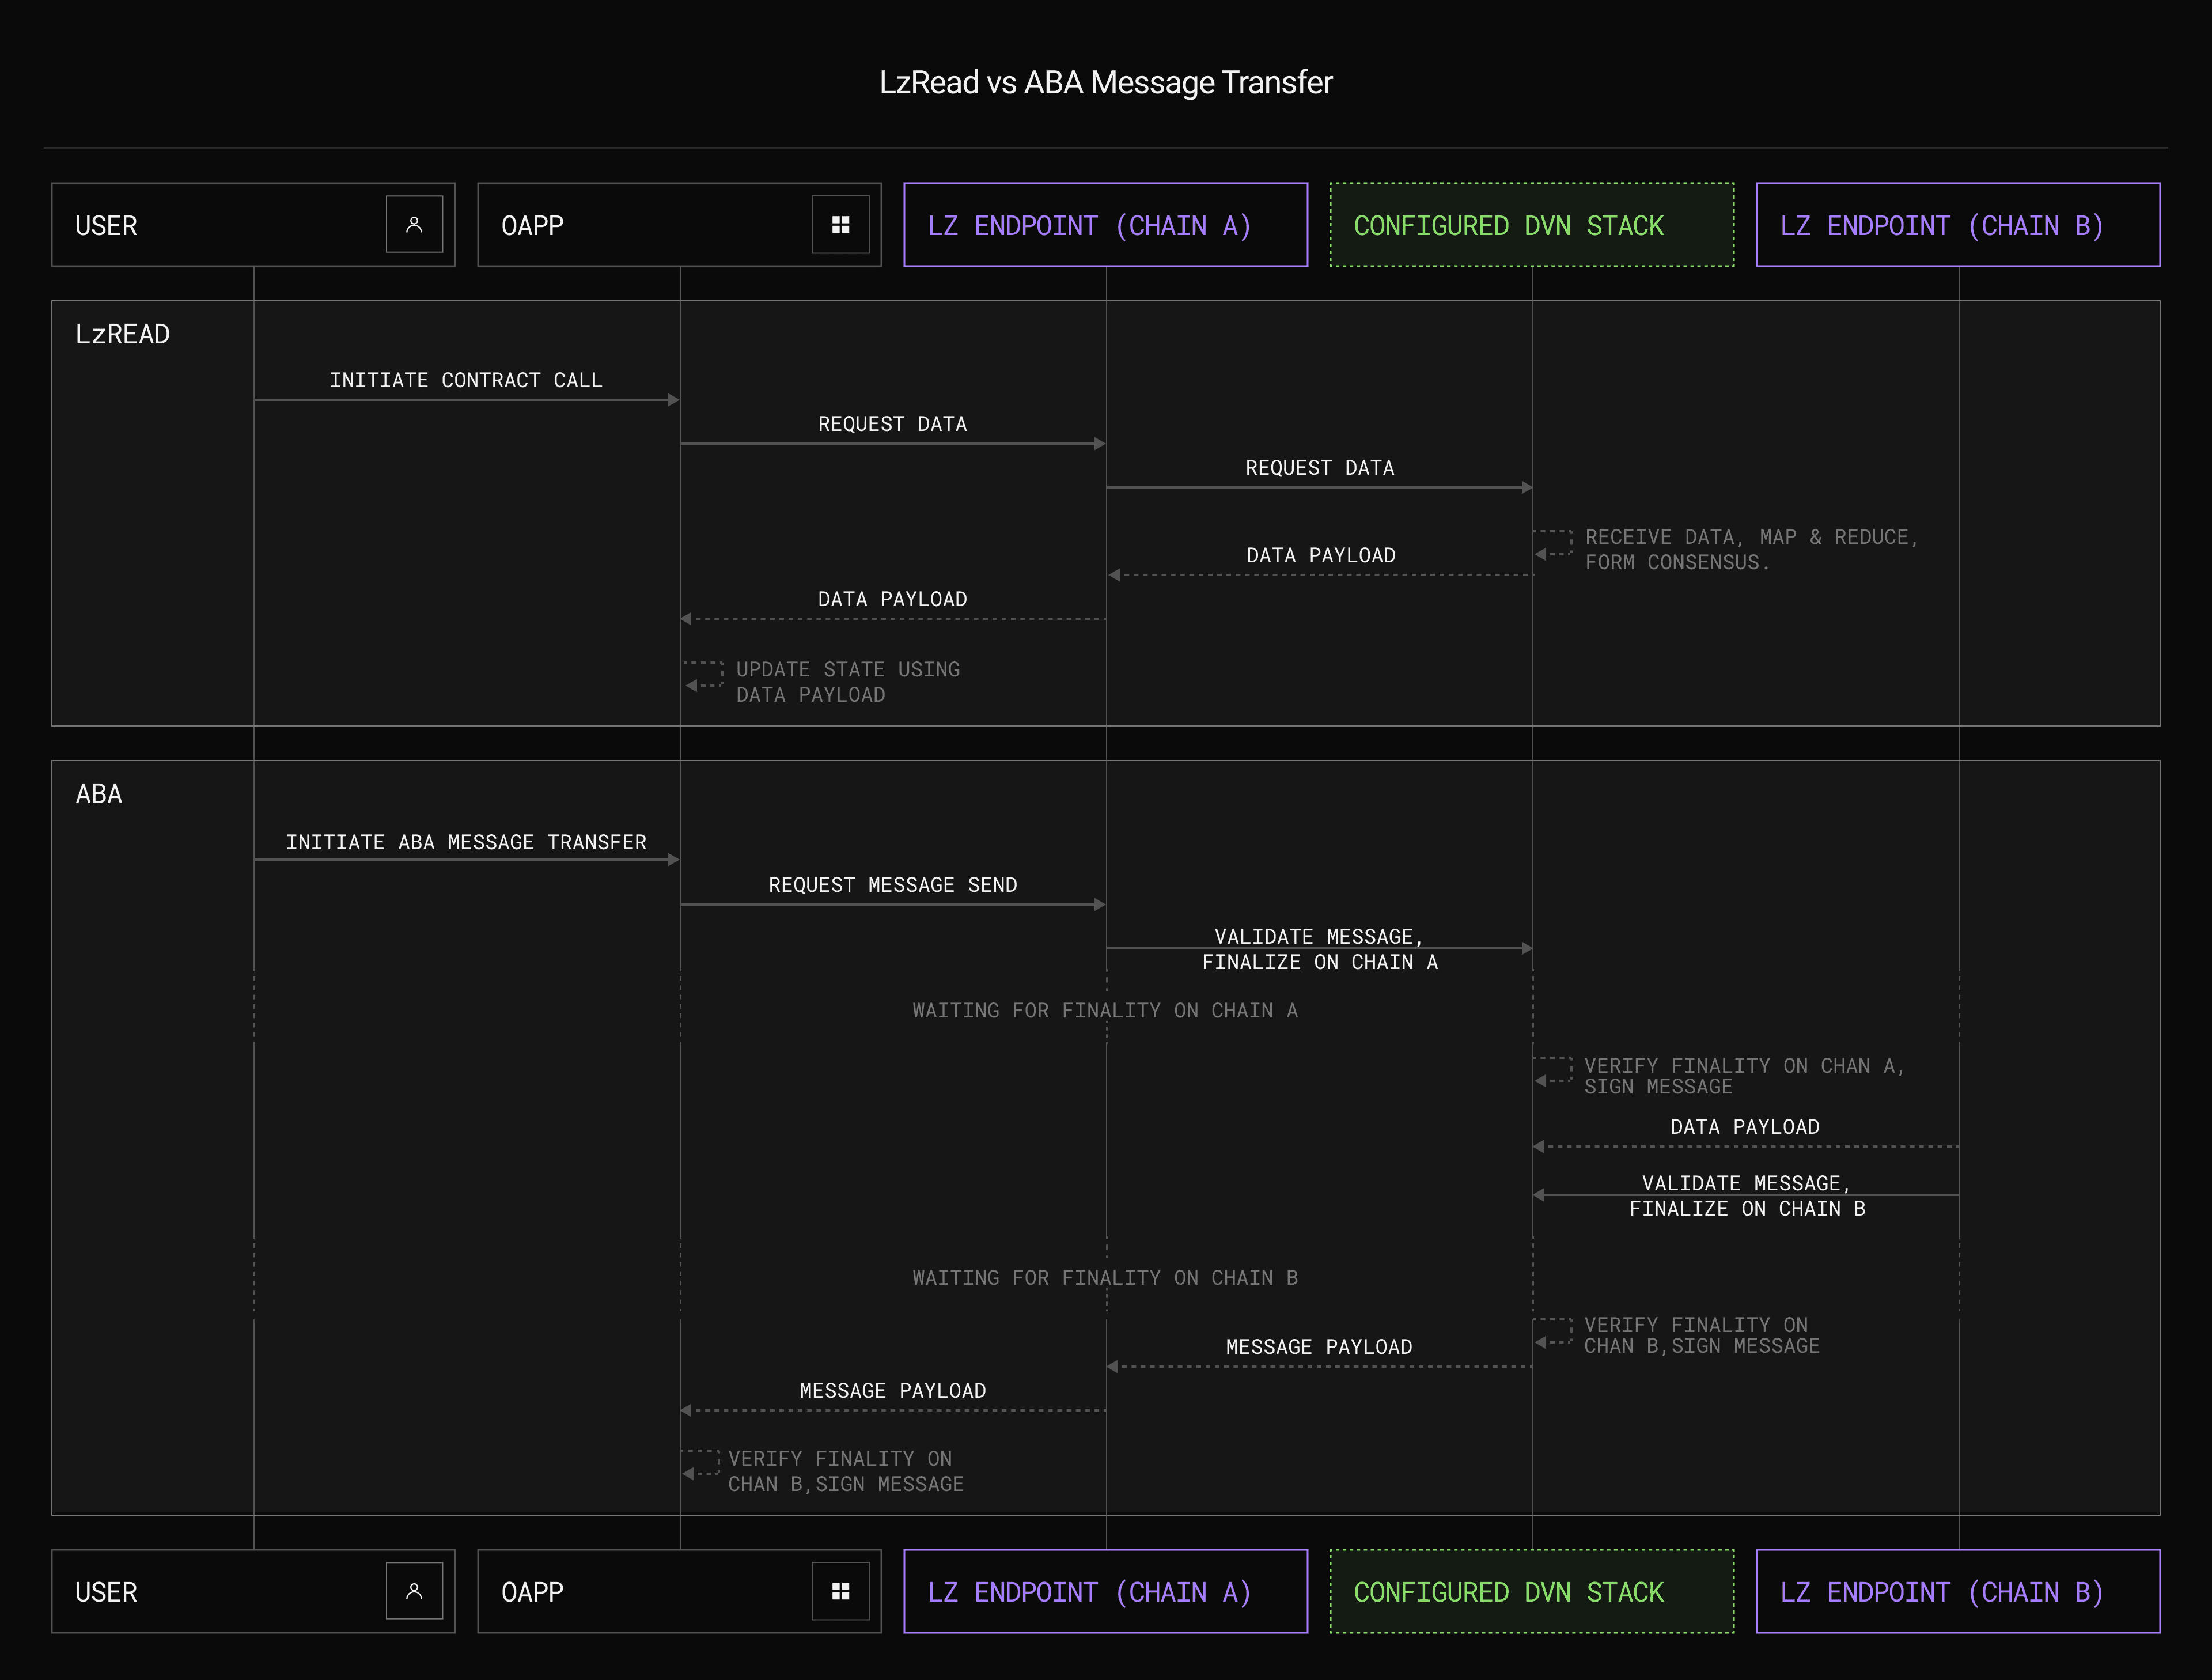This screenshot has height=1680, width=2212.
Task: Click the Validate Message, Finalize on Chain B label
Action: 1746,1196
